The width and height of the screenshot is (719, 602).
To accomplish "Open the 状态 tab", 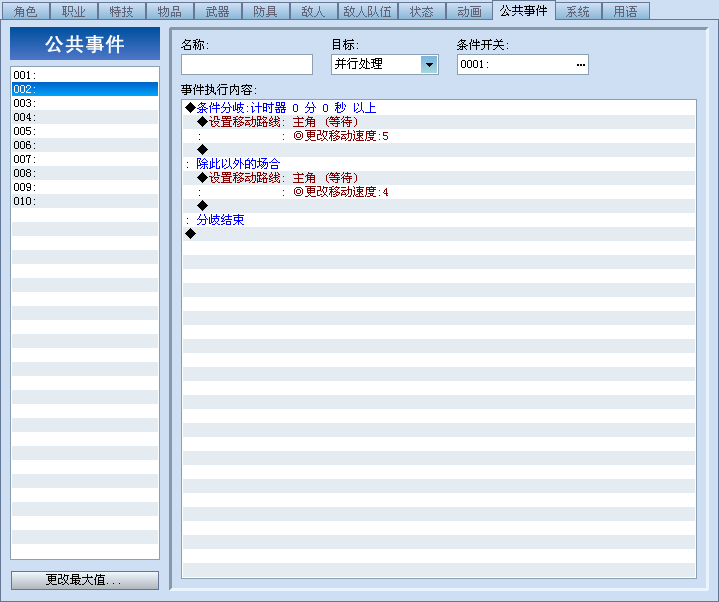I will (422, 11).
